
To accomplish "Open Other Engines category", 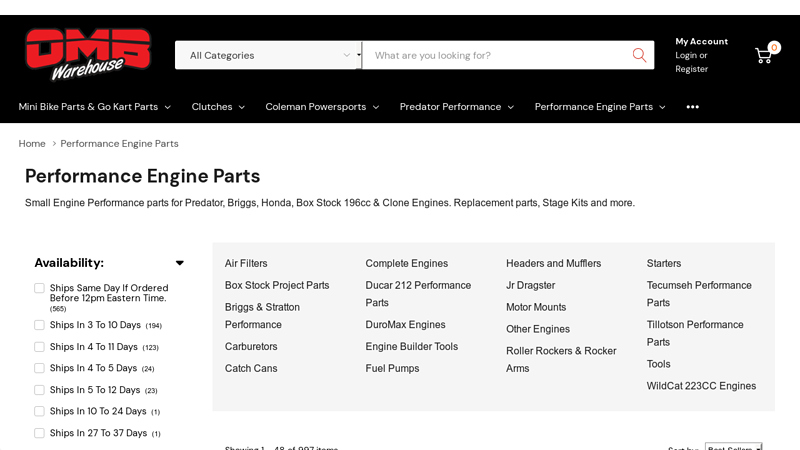I will pyautogui.click(x=538, y=329).
